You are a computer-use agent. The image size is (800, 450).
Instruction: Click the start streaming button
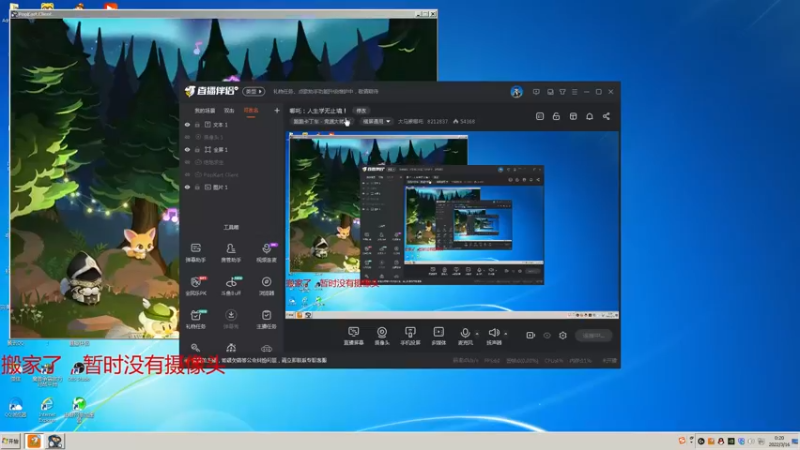click(594, 335)
